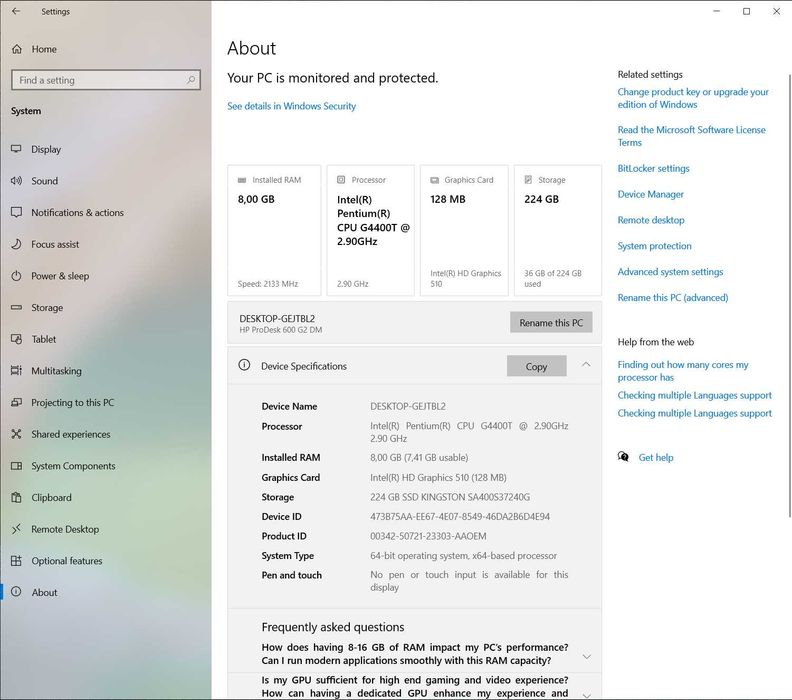Copy the device specifications
This screenshot has width=792, height=700.
[536, 366]
